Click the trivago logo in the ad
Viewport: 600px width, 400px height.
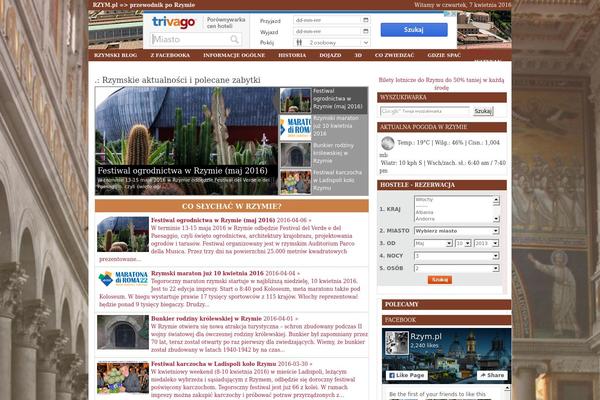pyautogui.click(x=173, y=22)
